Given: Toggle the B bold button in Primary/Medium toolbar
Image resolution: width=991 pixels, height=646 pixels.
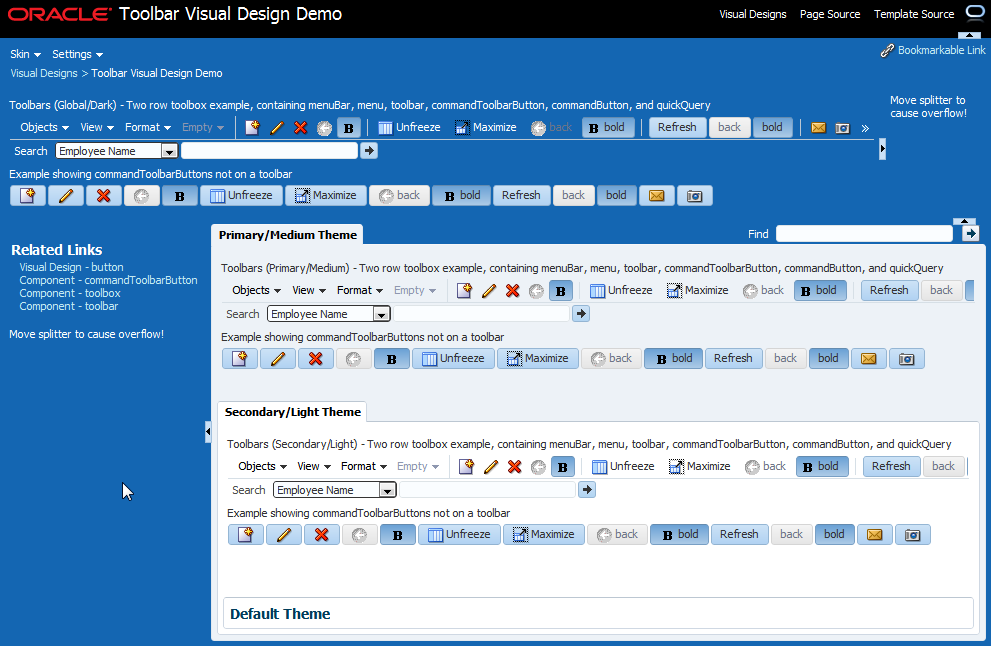Looking at the screenshot, I should tap(820, 291).
